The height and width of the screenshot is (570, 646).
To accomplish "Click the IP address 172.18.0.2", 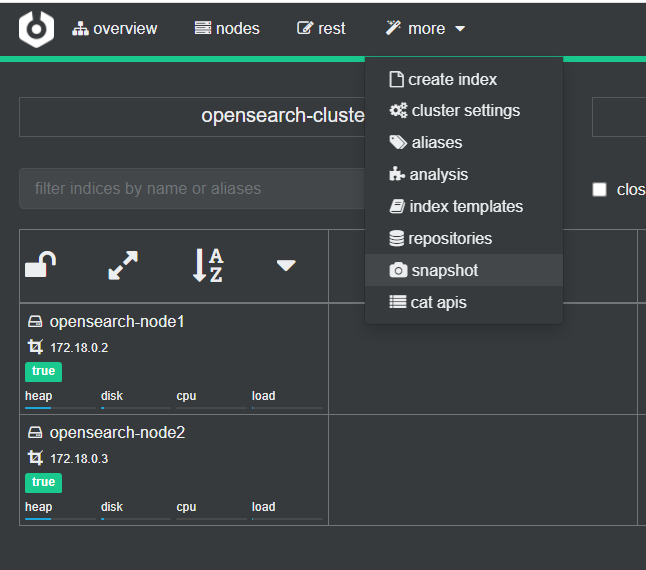I will (79, 348).
